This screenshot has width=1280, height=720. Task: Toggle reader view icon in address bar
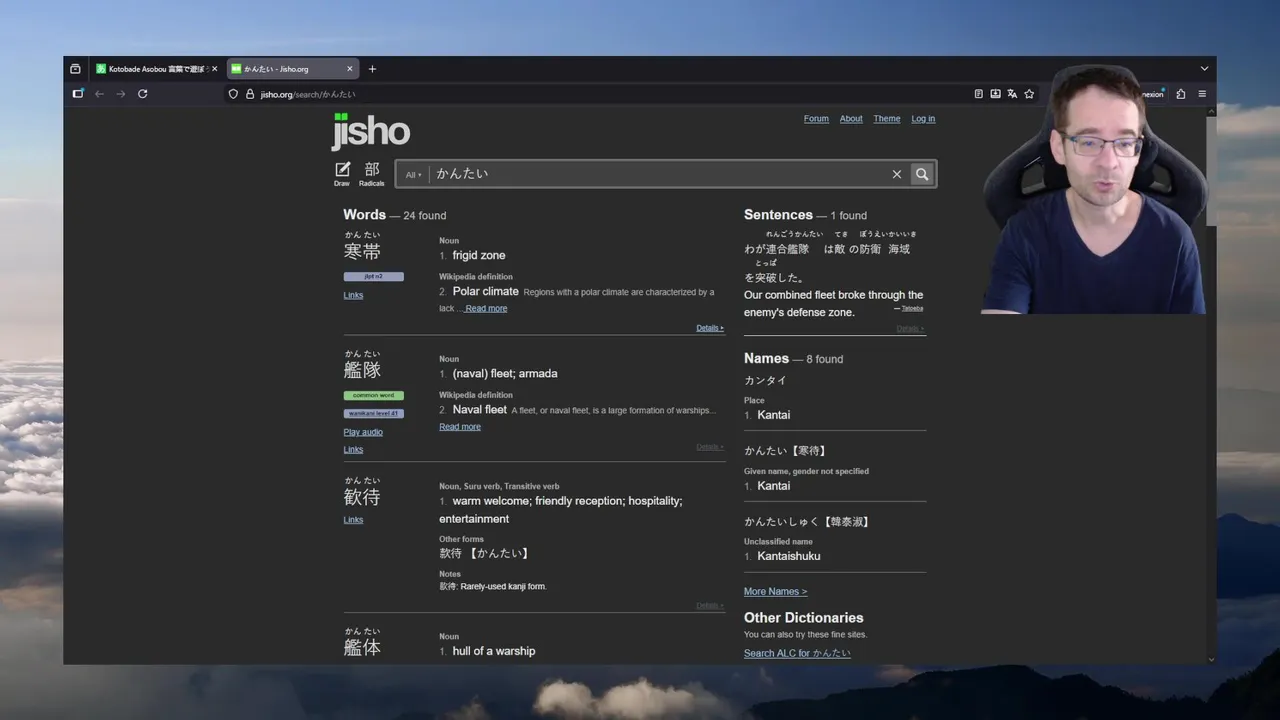click(978, 94)
